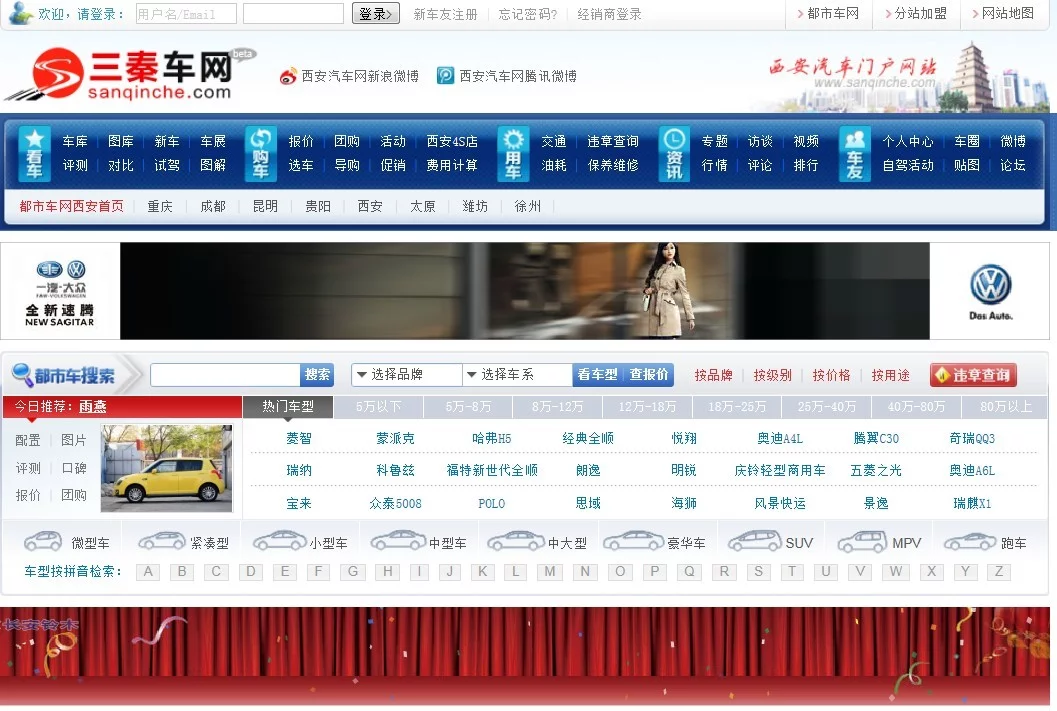Click the 登录 login button

coord(375,13)
